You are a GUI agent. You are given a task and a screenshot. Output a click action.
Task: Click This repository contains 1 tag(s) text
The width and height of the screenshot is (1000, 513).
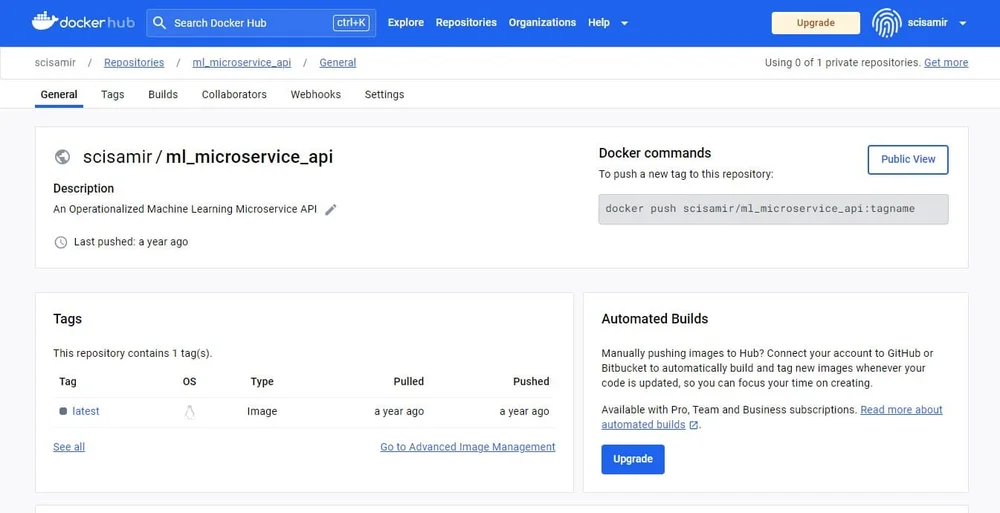[133, 353]
